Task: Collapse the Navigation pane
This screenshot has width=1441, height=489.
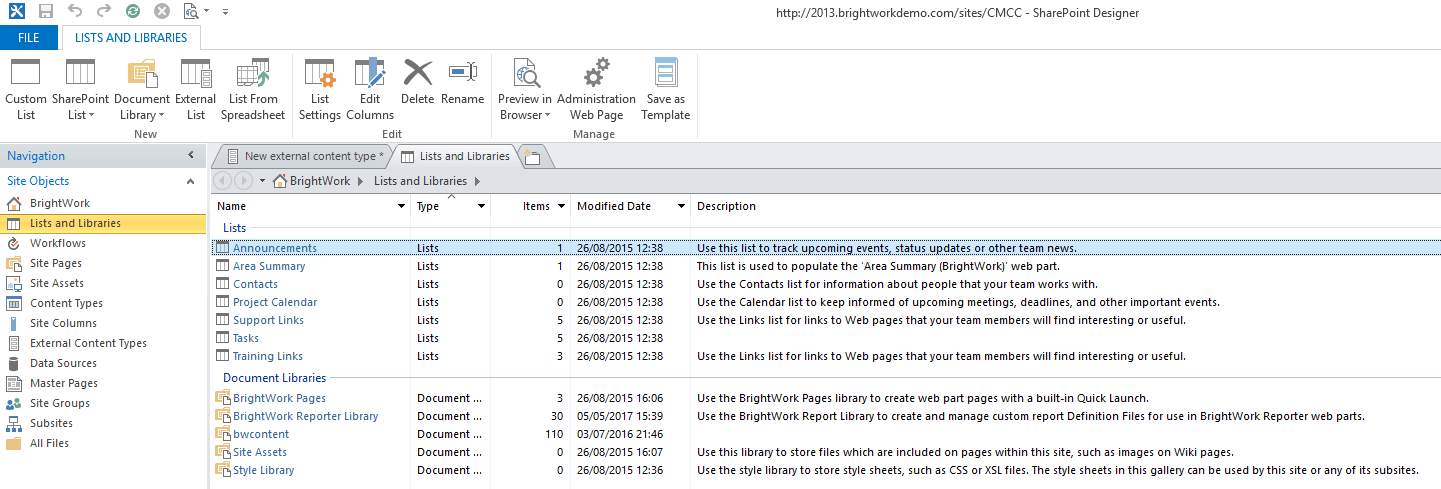Action: tap(191, 156)
